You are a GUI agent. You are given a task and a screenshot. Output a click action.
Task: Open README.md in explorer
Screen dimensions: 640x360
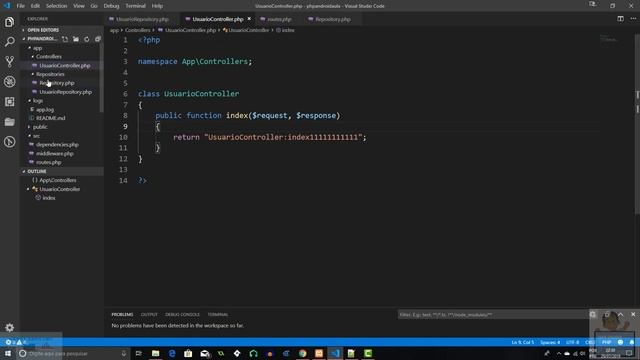click(x=50, y=118)
